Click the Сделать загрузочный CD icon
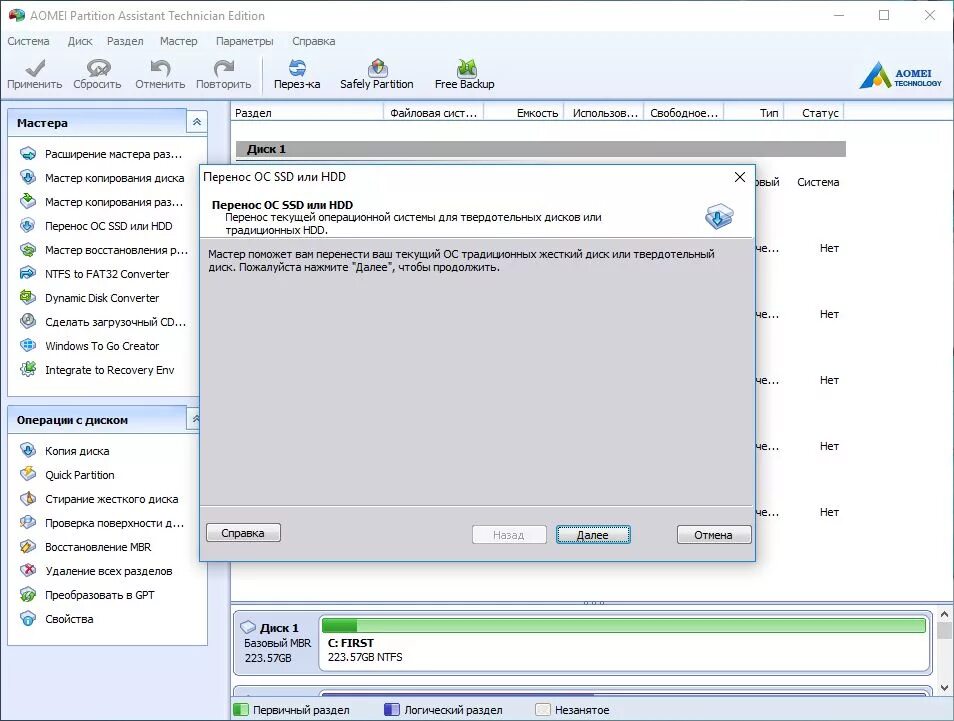 tap(28, 321)
